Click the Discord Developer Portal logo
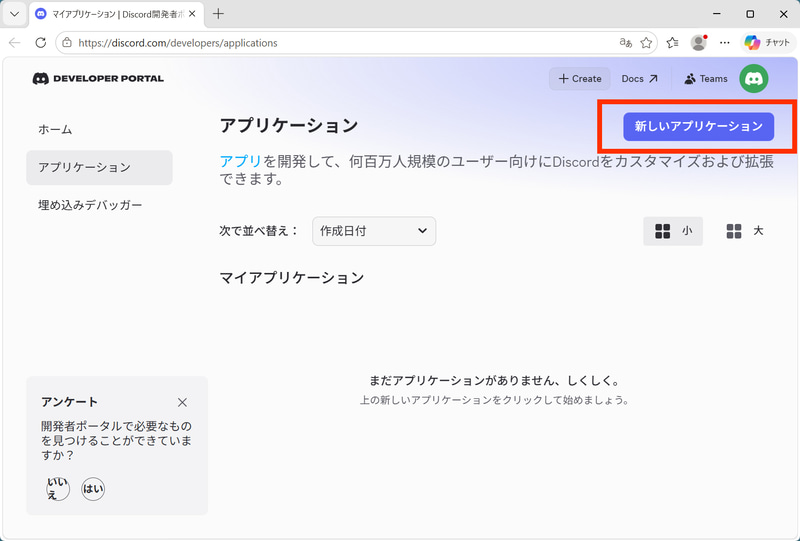Image resolution: width=800 pixels, height=541 pixels. pos(98,79)
